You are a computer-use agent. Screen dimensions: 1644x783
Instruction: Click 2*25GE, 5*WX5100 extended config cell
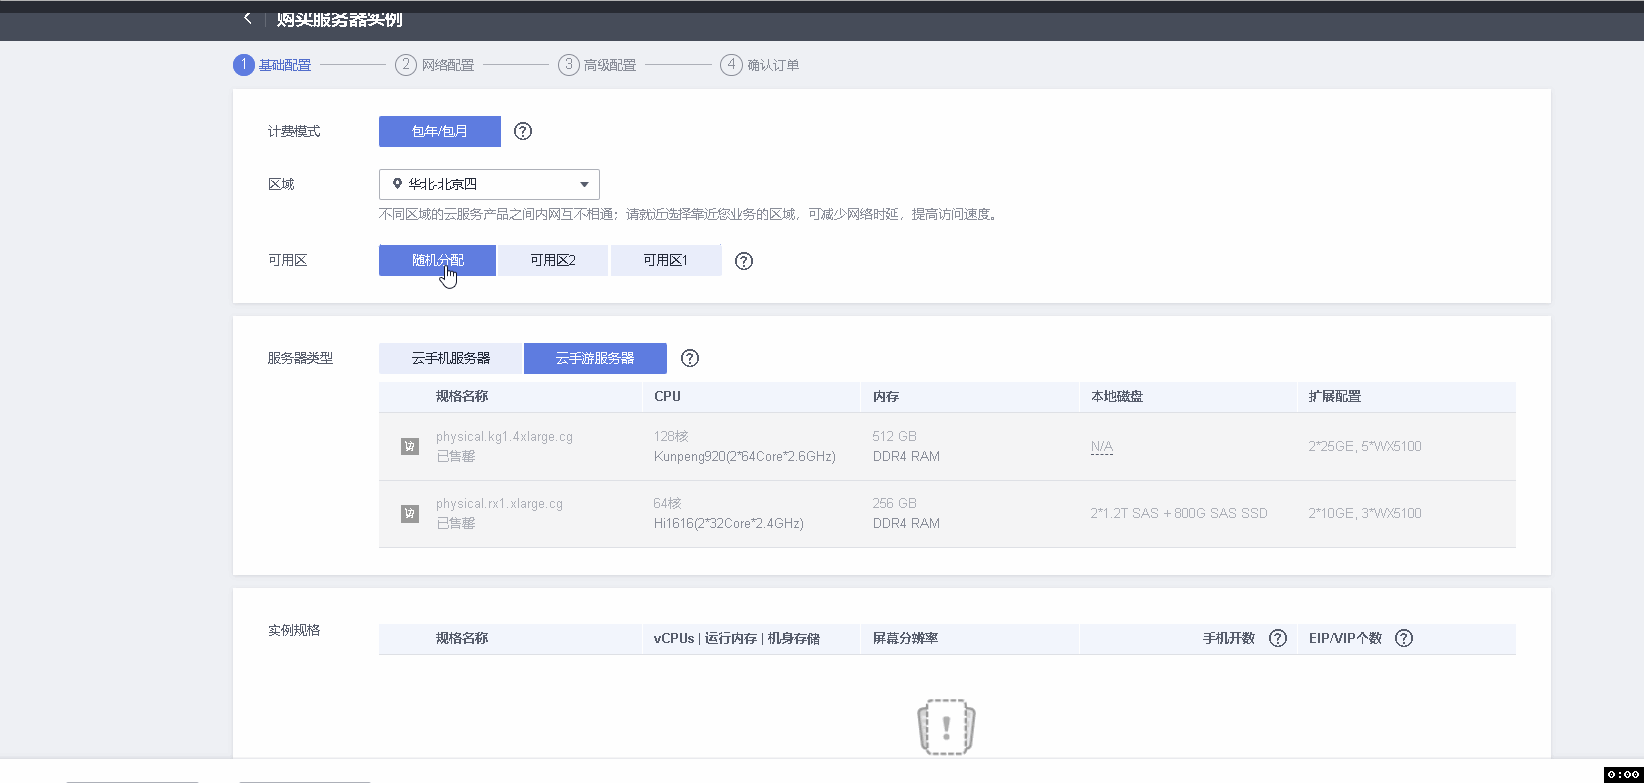point(1365,446)
